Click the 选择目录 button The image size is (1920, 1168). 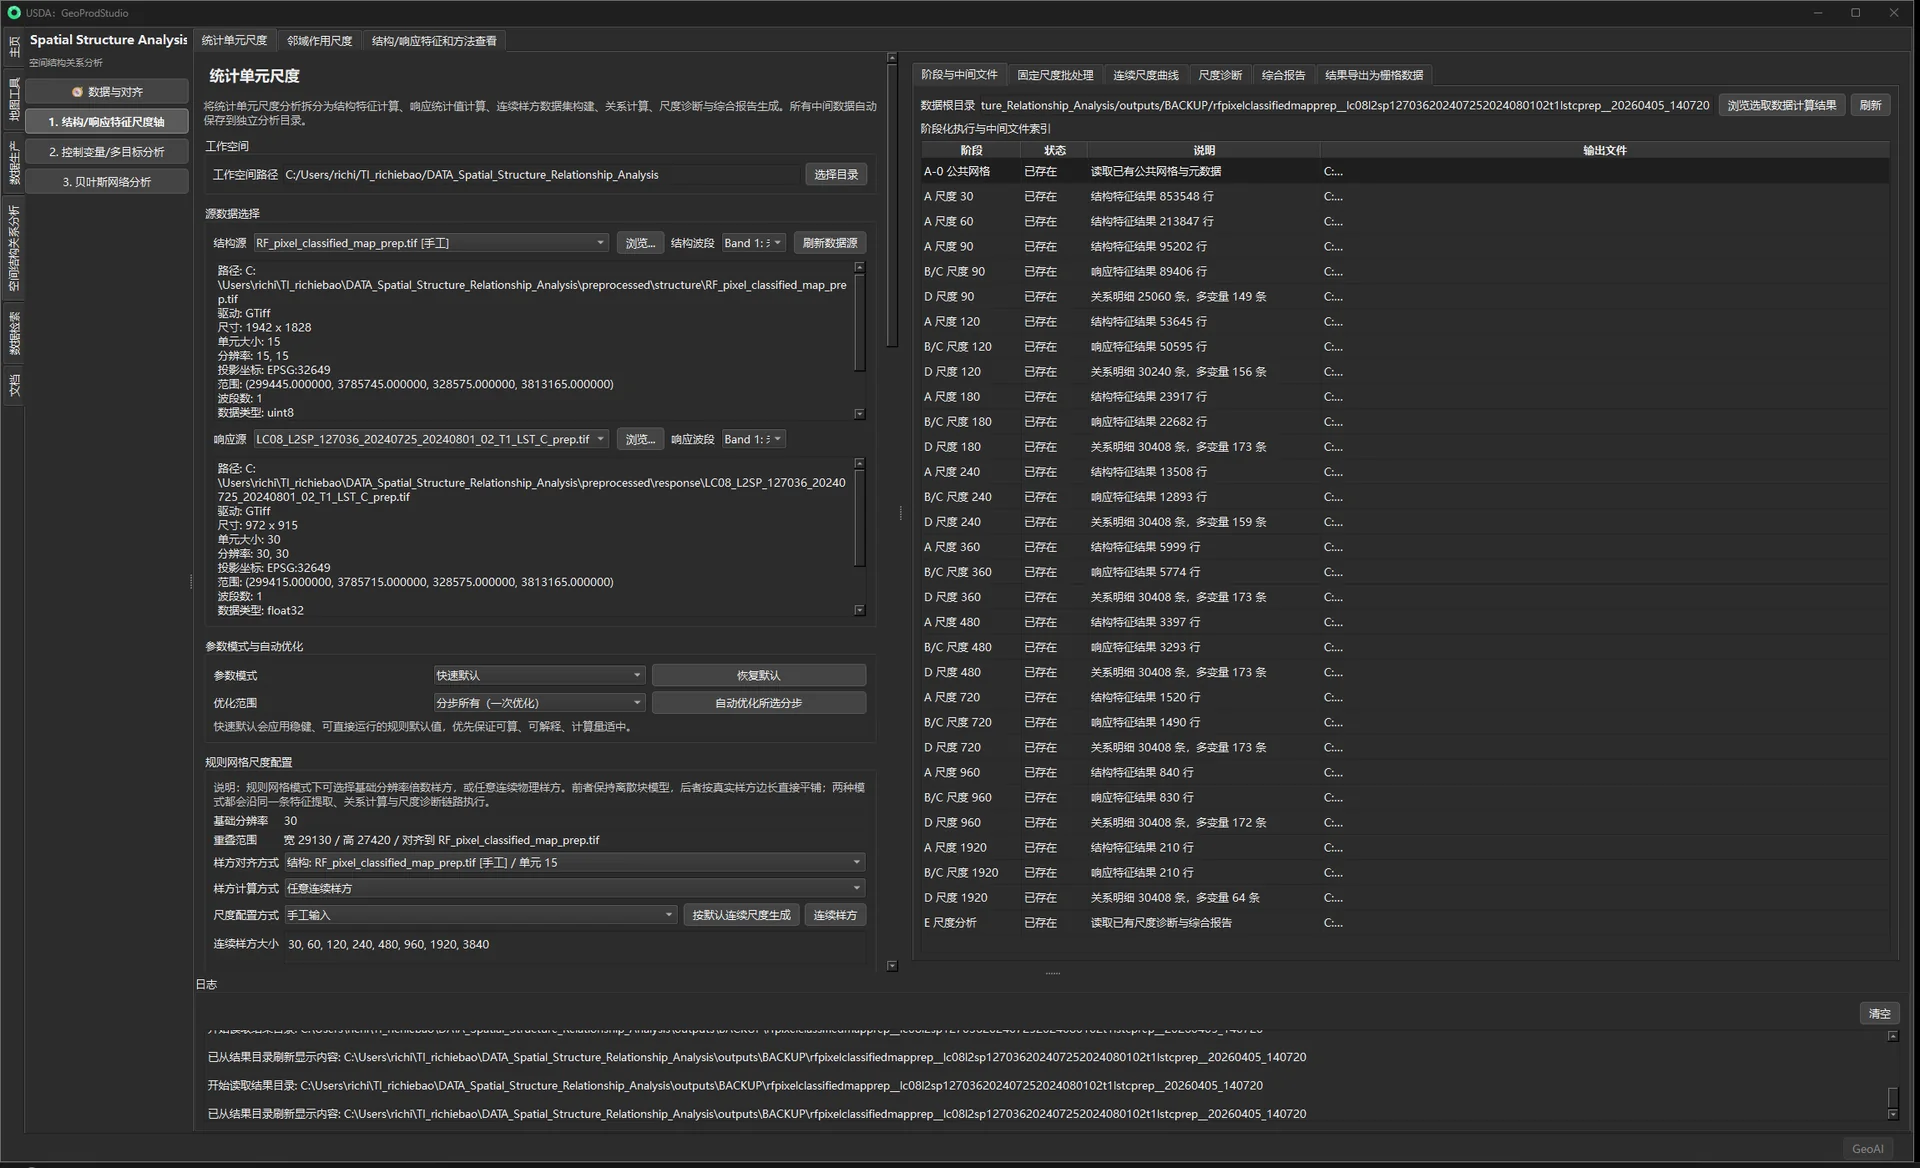click(x=836, y=175)
